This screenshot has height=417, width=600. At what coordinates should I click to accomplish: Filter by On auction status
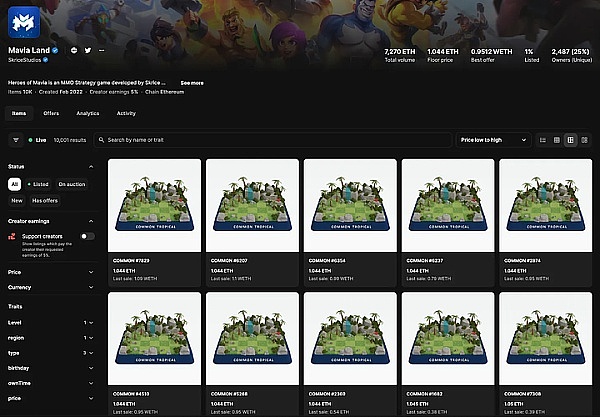point(73,184)
